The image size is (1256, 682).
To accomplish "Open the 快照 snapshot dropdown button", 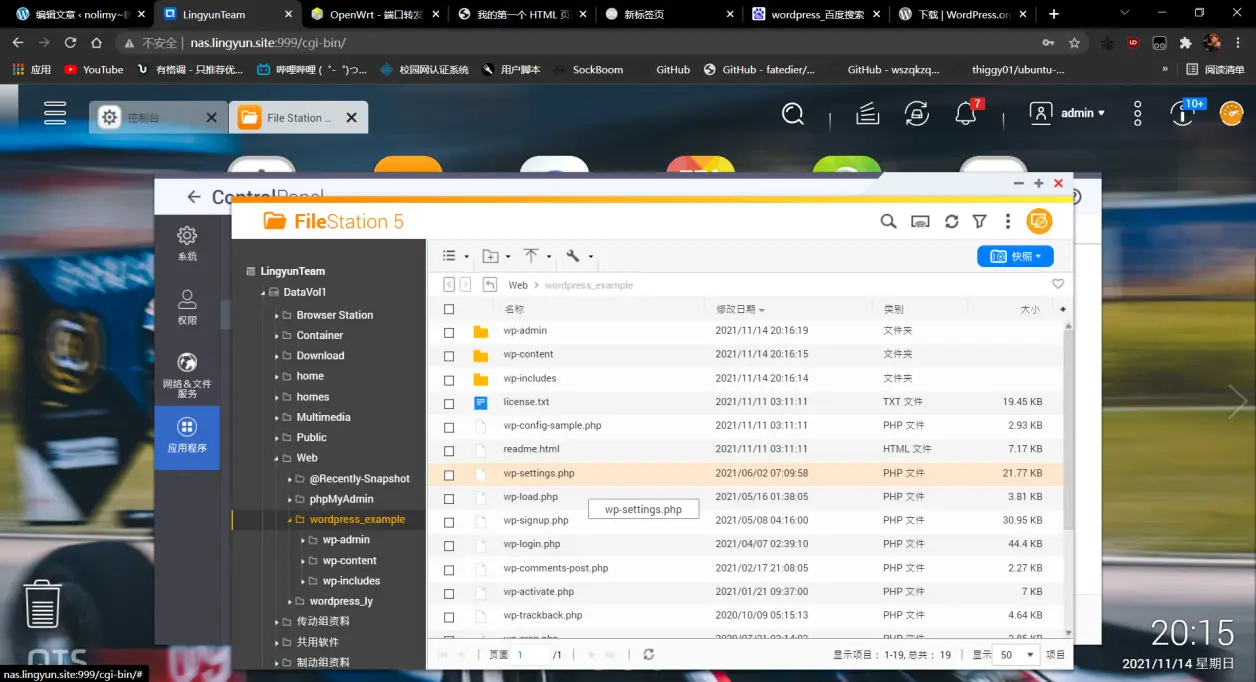I will pyautogui.click(x=1015, y=257).
